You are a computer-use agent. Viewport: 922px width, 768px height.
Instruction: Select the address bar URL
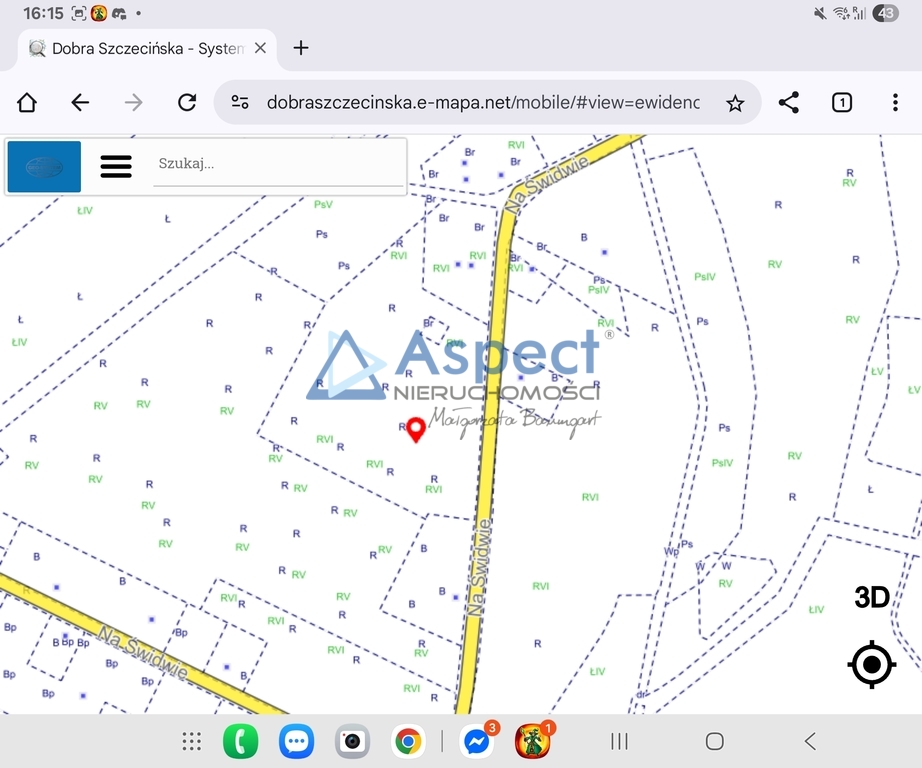[483, 103]
